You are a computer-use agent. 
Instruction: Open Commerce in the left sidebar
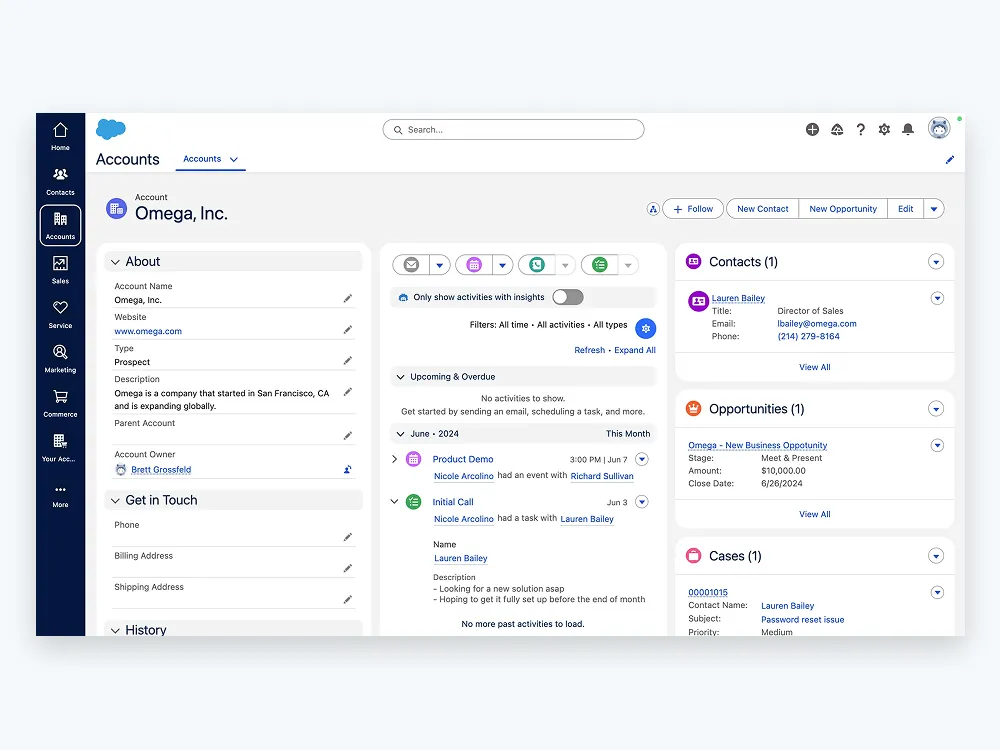[x=60, y=403]
